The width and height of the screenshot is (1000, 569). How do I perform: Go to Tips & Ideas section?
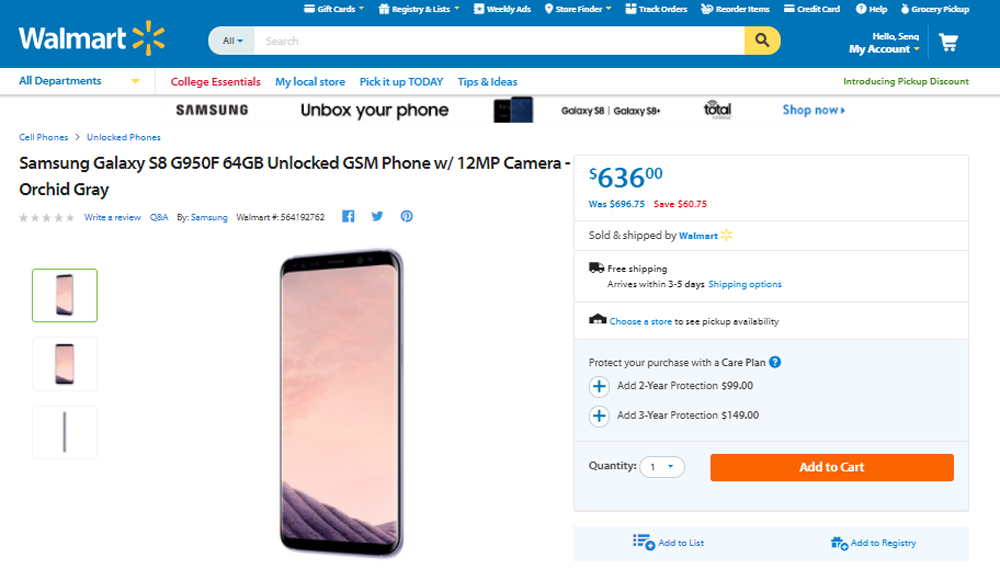[x=488, y=82]
